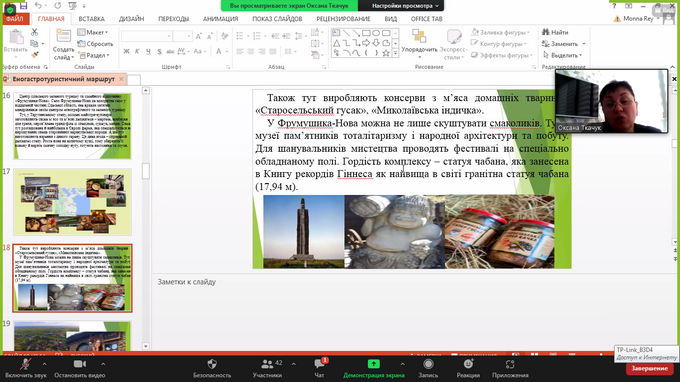Click the Найти search icon in ribbon

pos(555,32)
